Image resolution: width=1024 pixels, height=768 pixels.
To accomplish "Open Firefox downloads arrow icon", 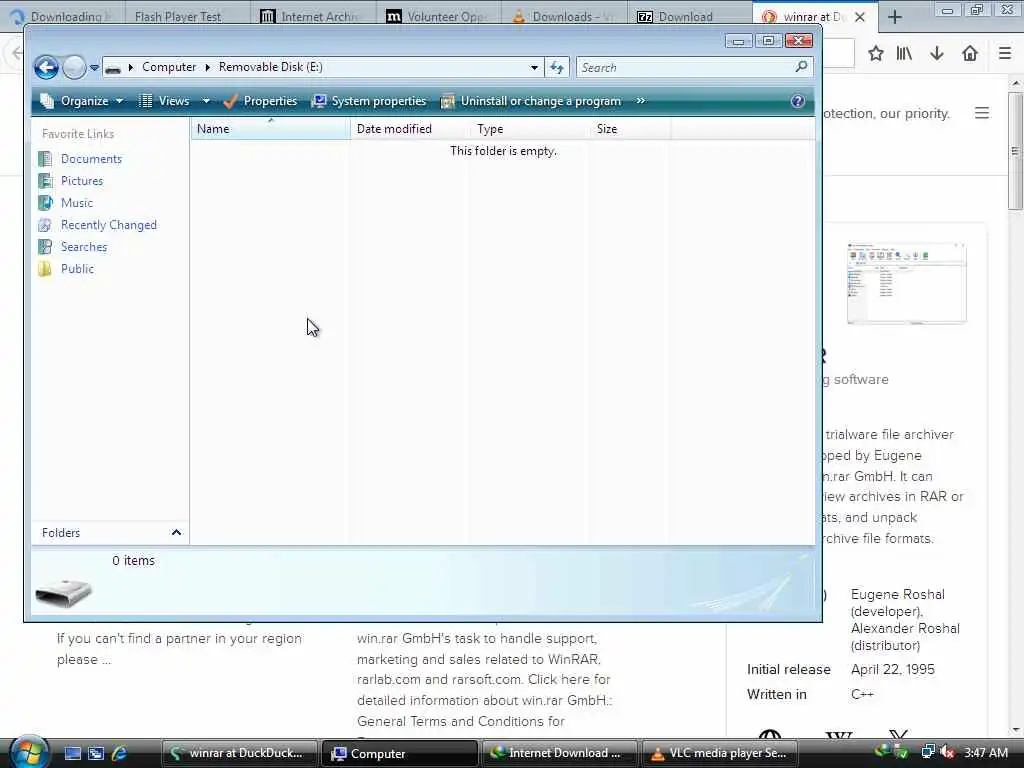I will click(x=936, y=54).
